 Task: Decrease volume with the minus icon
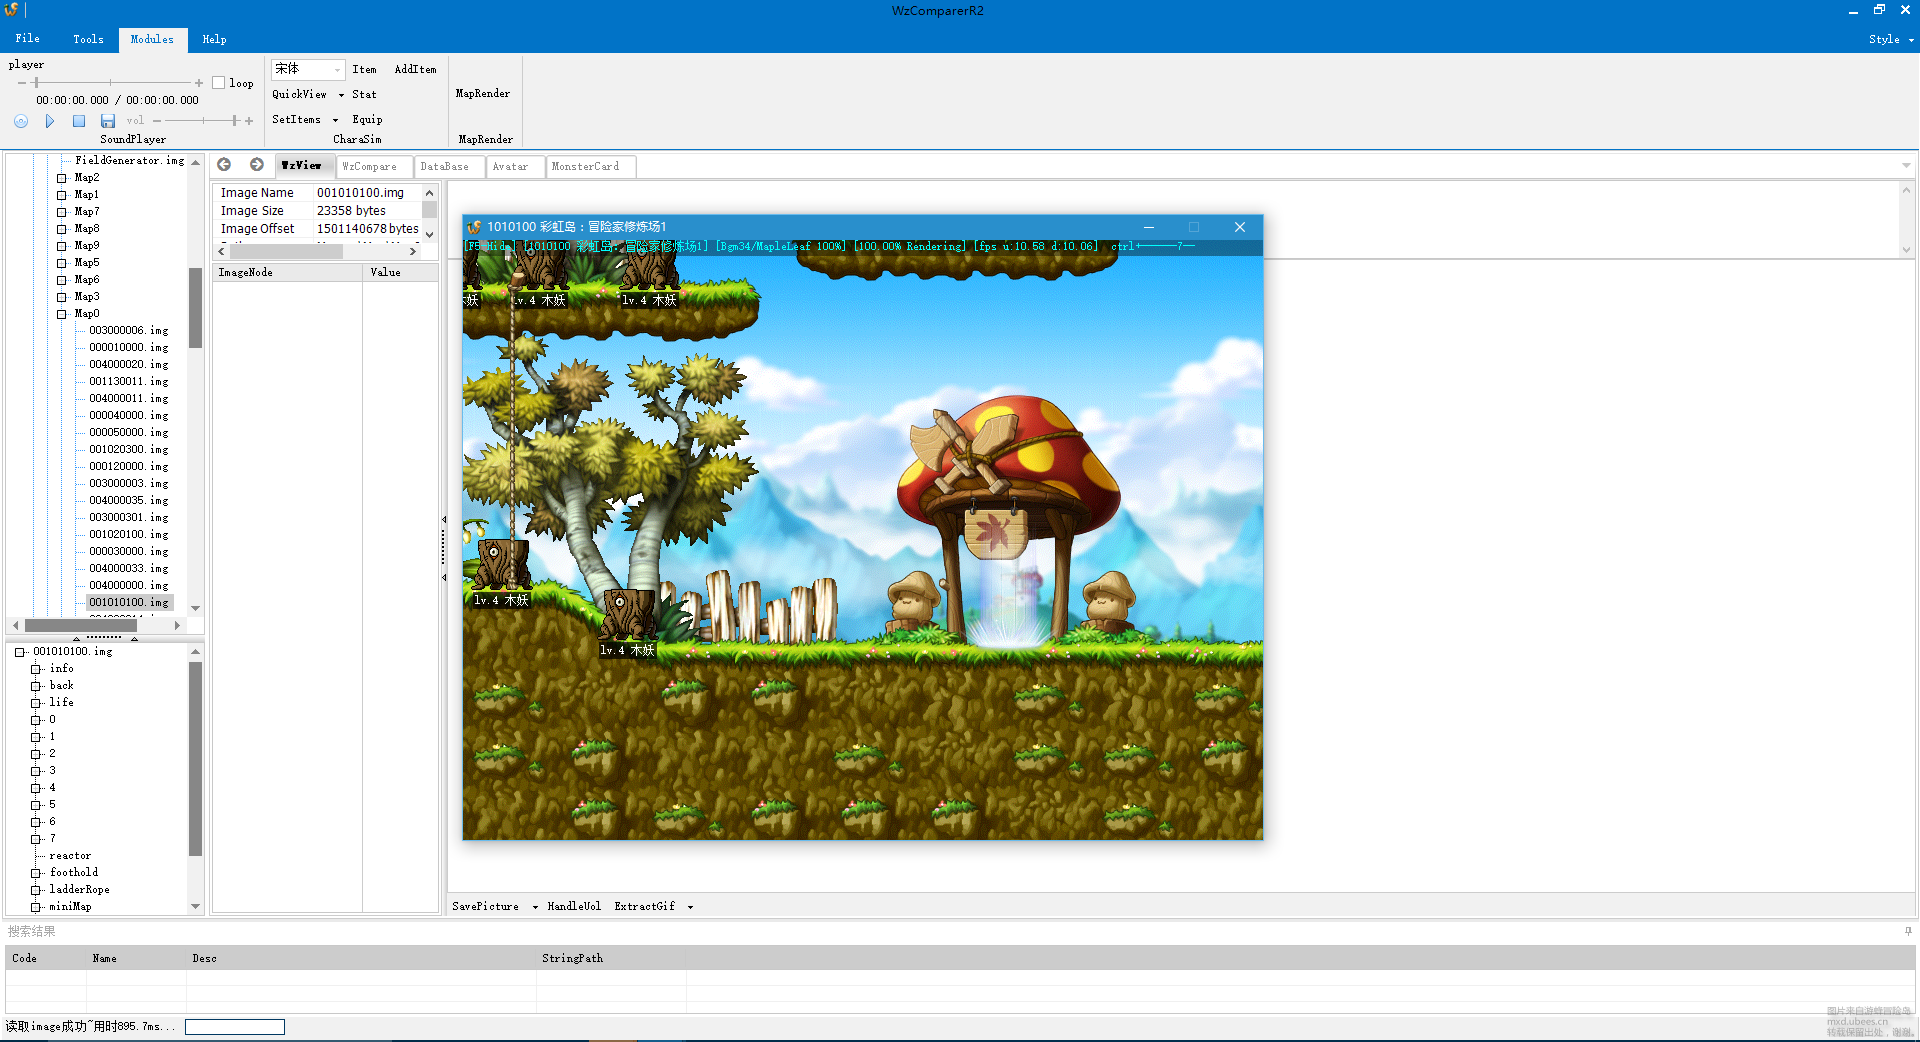click(x=157, y=121)
